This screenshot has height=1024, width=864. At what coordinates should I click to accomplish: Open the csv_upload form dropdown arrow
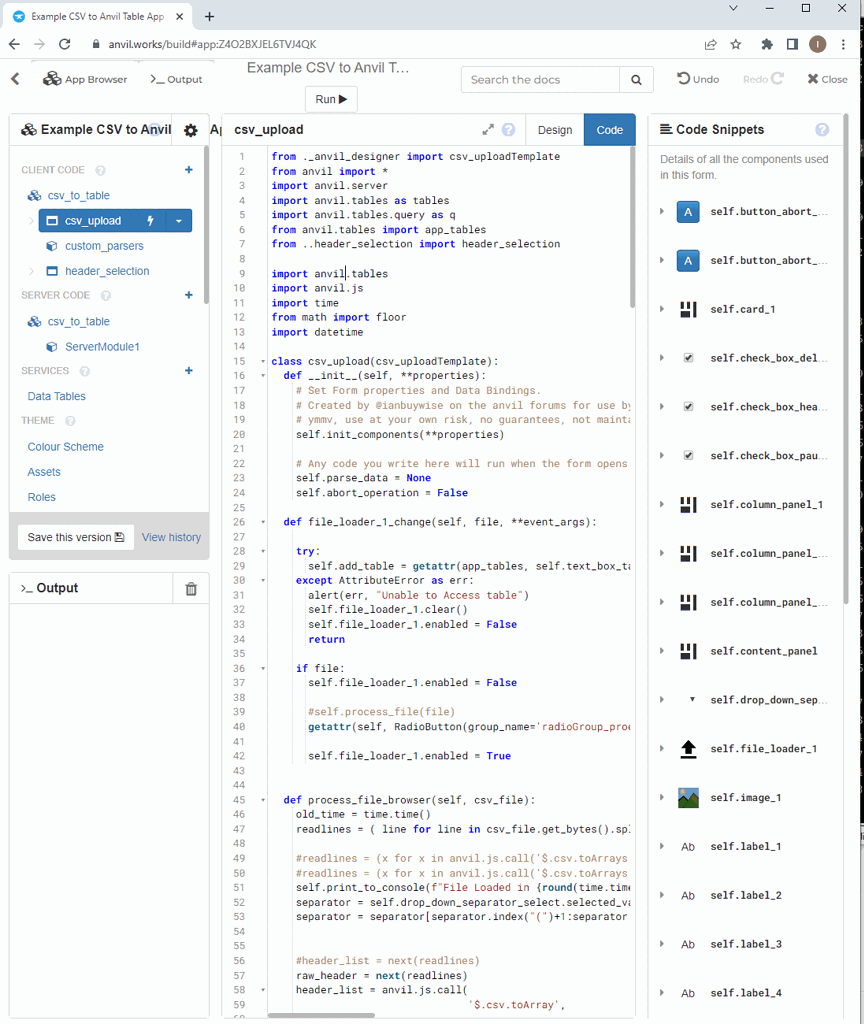(x=179, y=221)
